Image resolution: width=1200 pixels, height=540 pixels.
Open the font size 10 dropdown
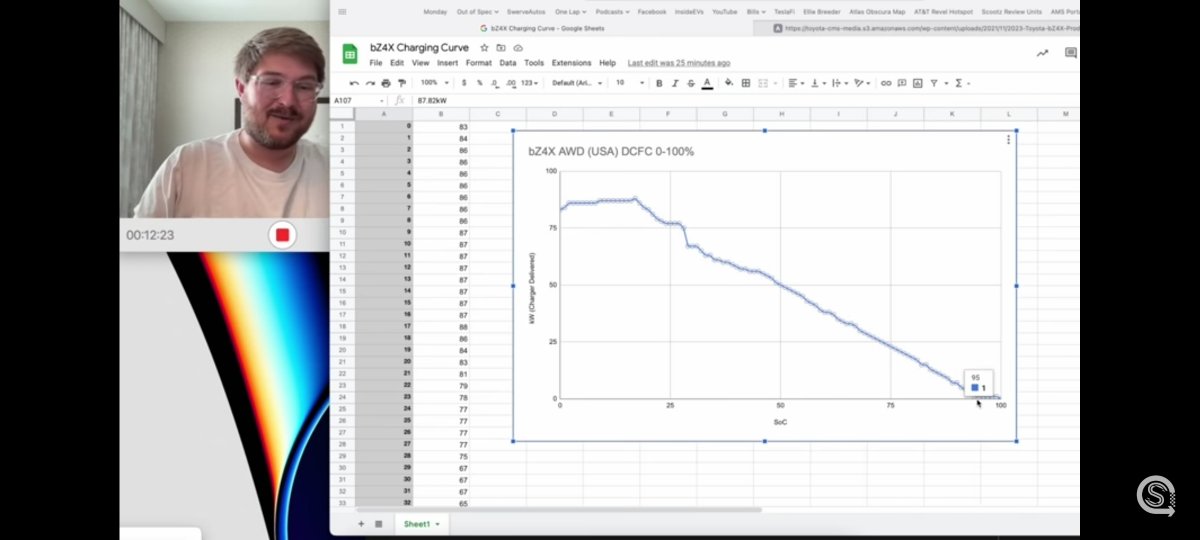(x=627, y=83)
